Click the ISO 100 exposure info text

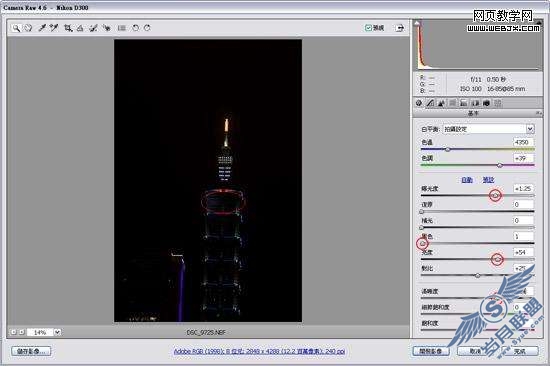[x=471, y=89]
